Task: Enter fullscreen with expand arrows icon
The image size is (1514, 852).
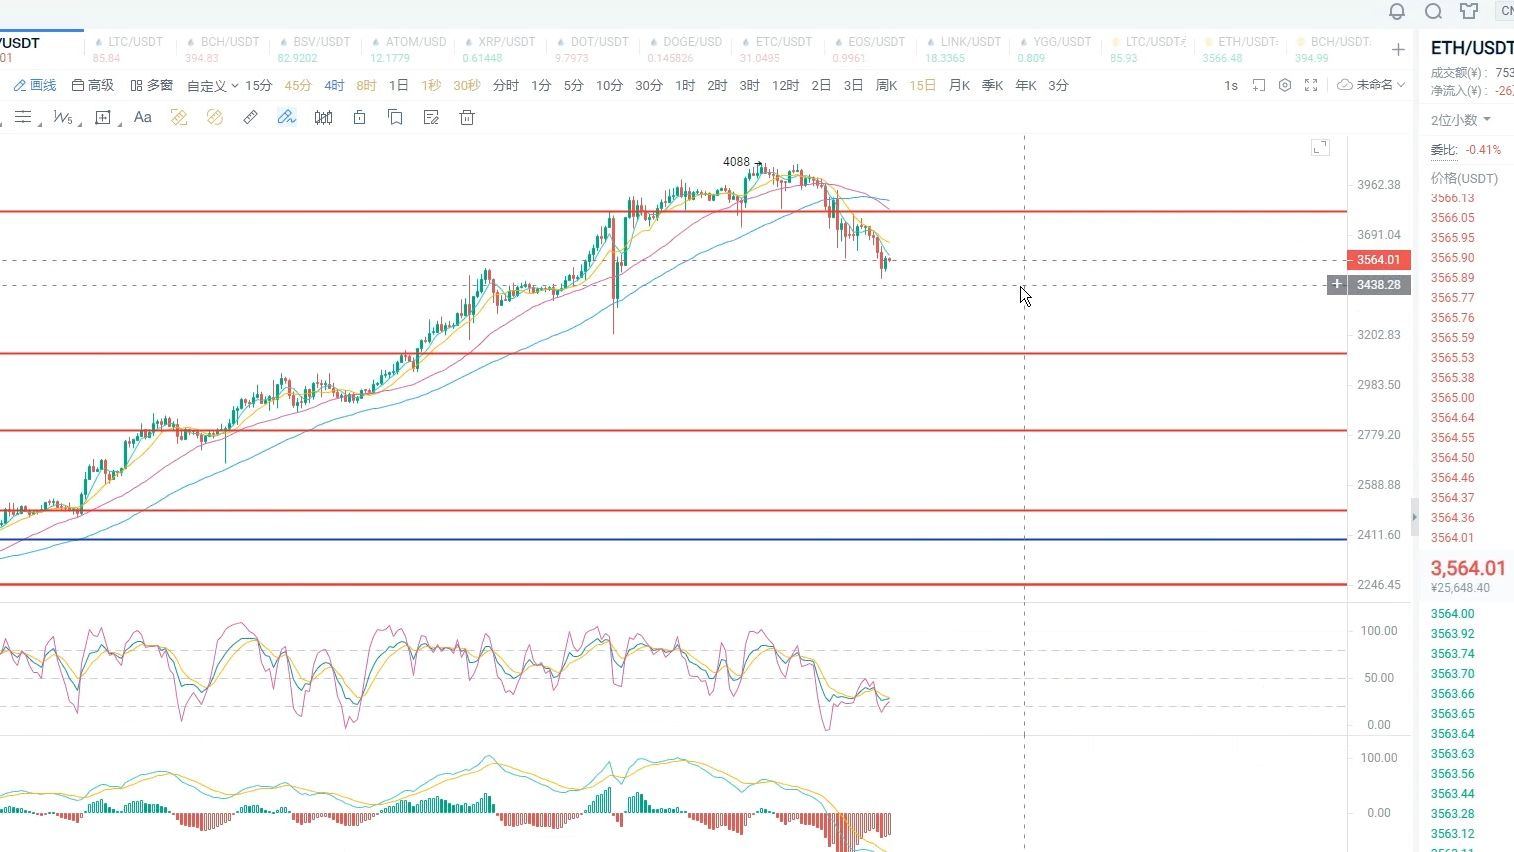Action: (1311, 85)
